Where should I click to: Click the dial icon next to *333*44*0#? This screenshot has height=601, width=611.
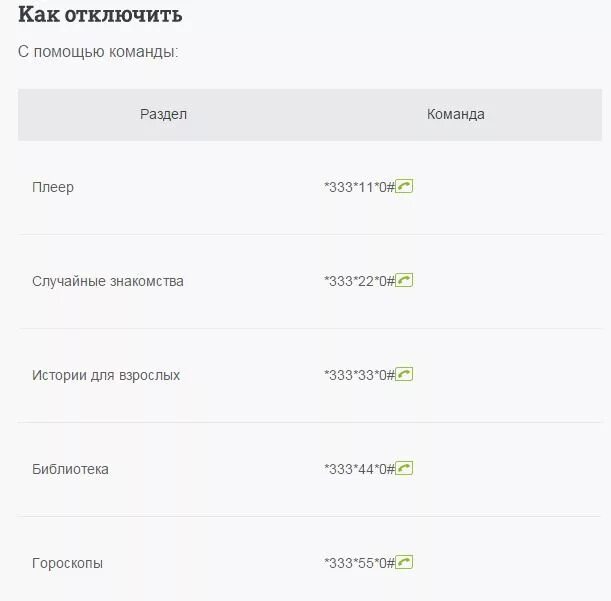(x=404, y=468)
